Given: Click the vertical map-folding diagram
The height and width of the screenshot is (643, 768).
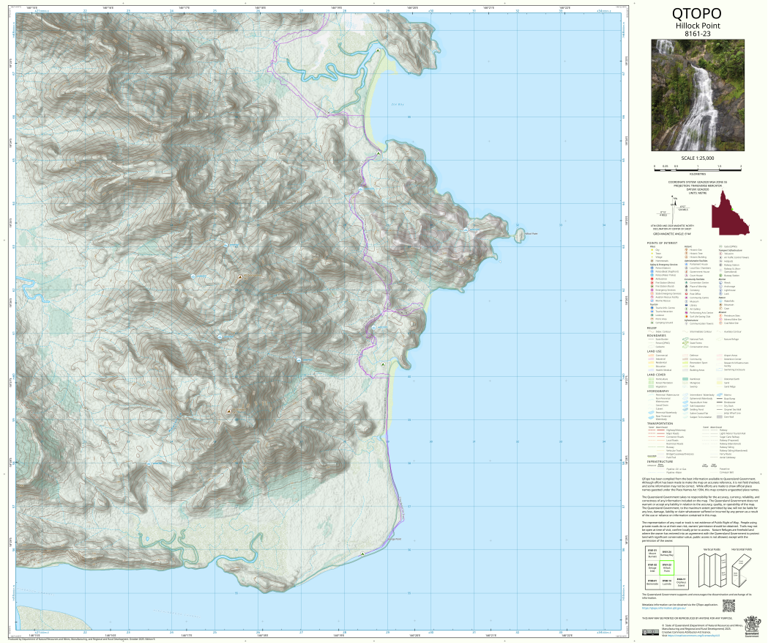Looking at the screenshot, I should (x=712, y=572).
